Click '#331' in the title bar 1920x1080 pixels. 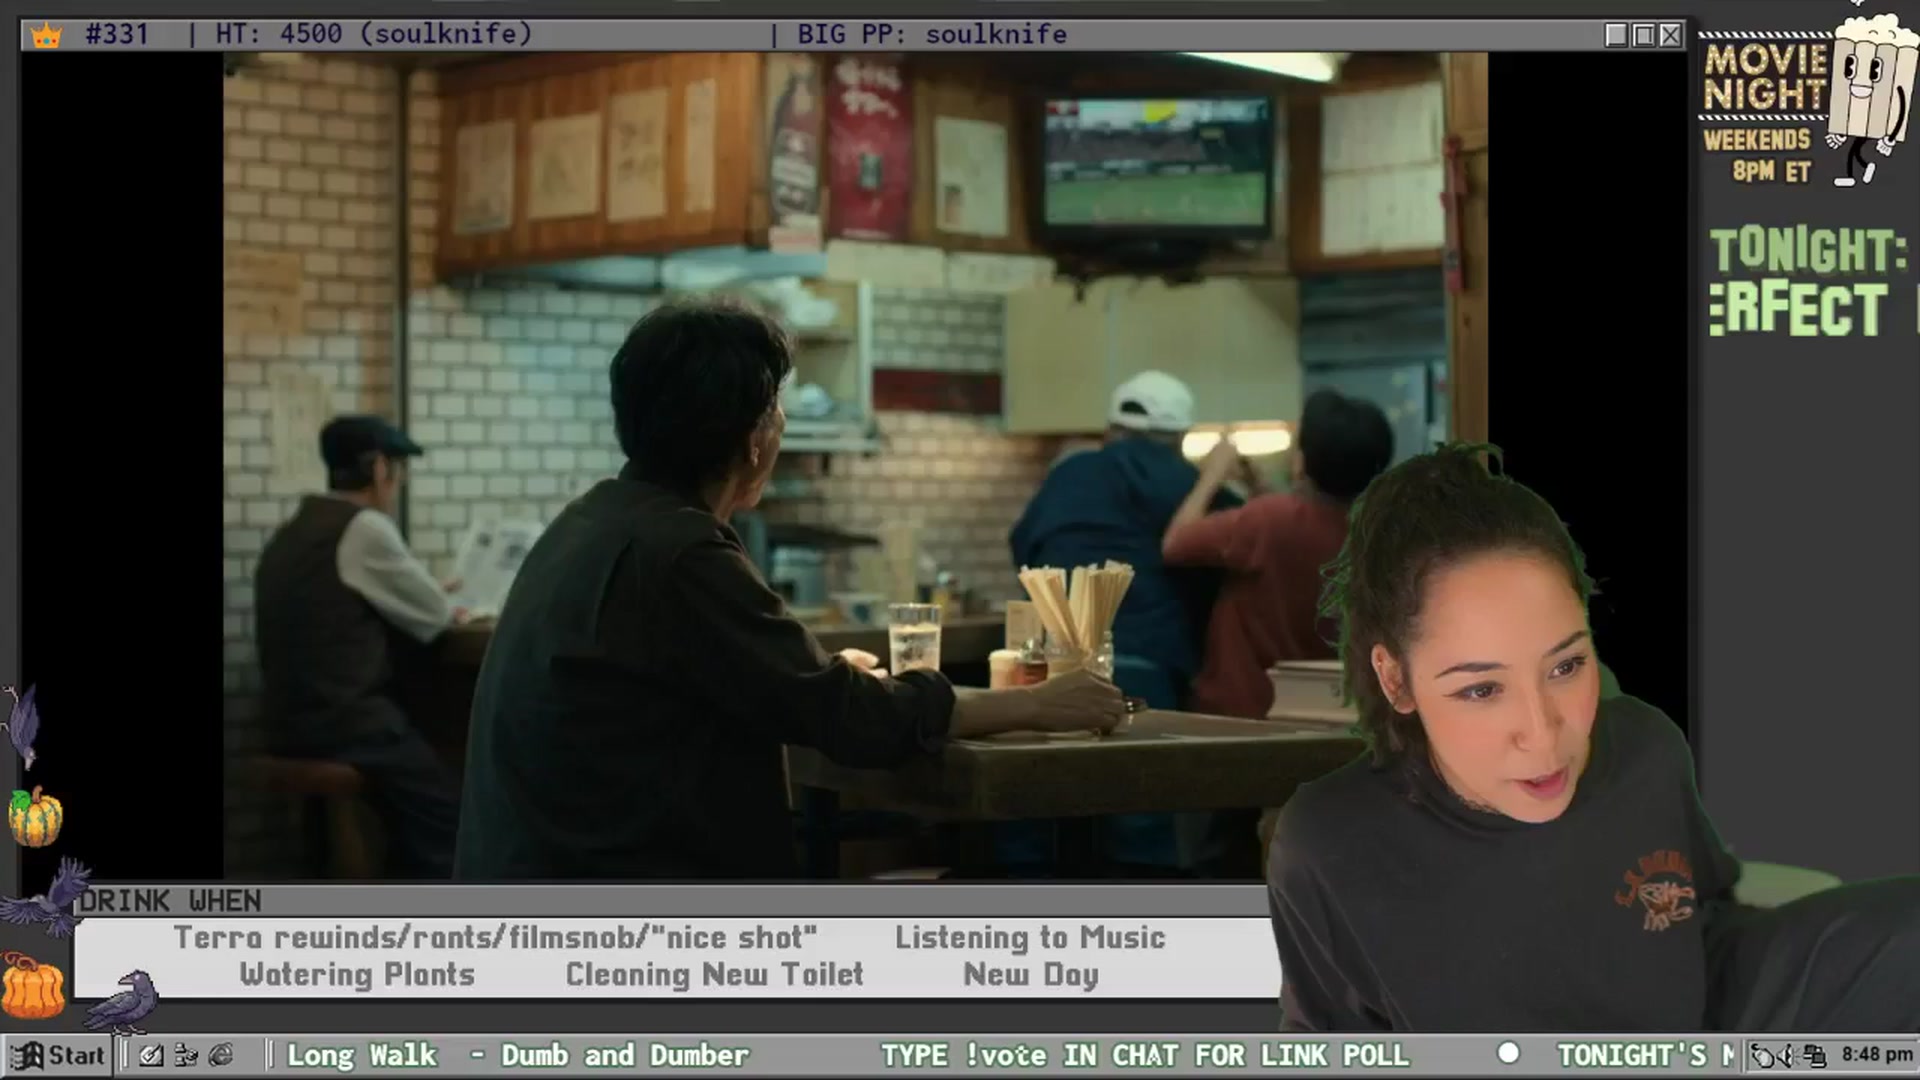[x=117, y=34]
